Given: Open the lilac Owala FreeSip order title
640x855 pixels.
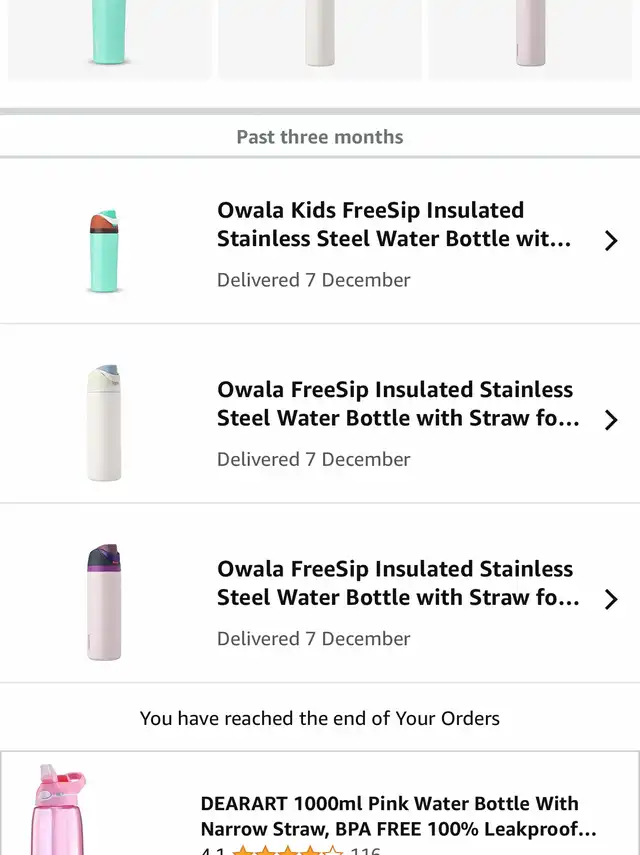Looking at the screenshot, I should [x=397, y=583].
